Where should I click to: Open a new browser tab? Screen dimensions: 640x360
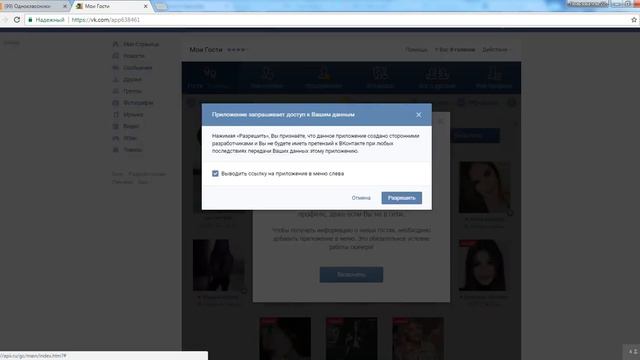[161, 6]
